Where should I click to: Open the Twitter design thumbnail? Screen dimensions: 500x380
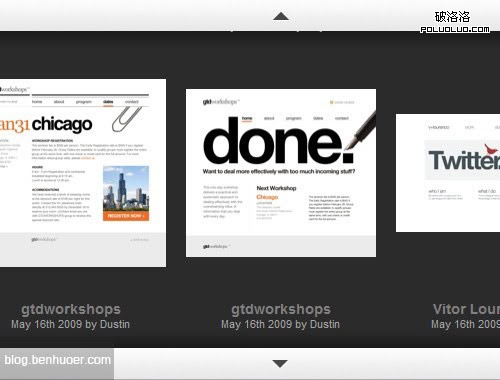click(x=448, y=173)
